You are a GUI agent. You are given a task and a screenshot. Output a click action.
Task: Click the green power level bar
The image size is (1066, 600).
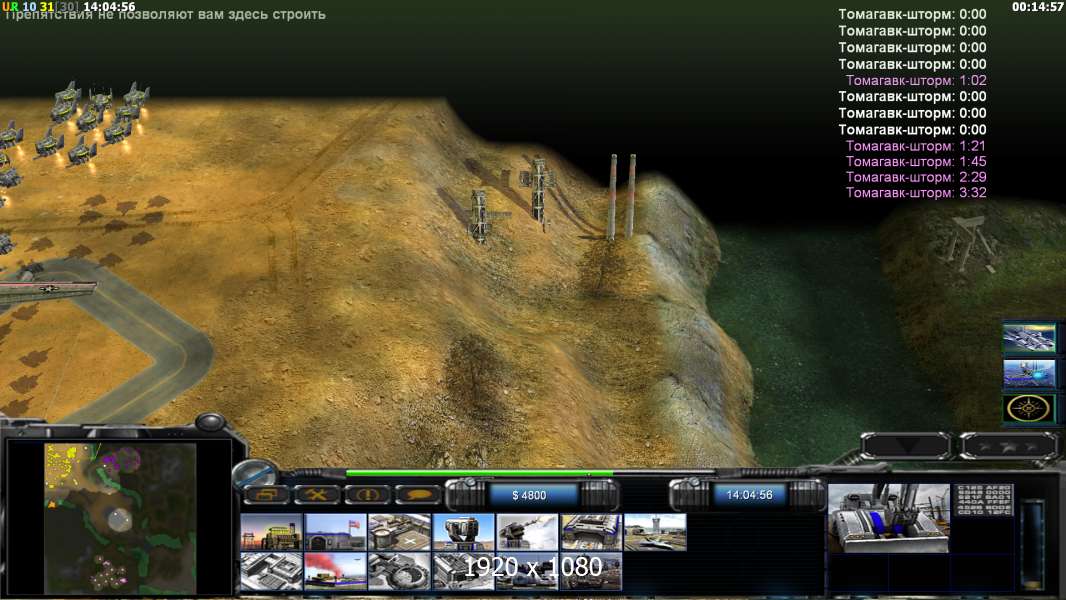point(479,473)
